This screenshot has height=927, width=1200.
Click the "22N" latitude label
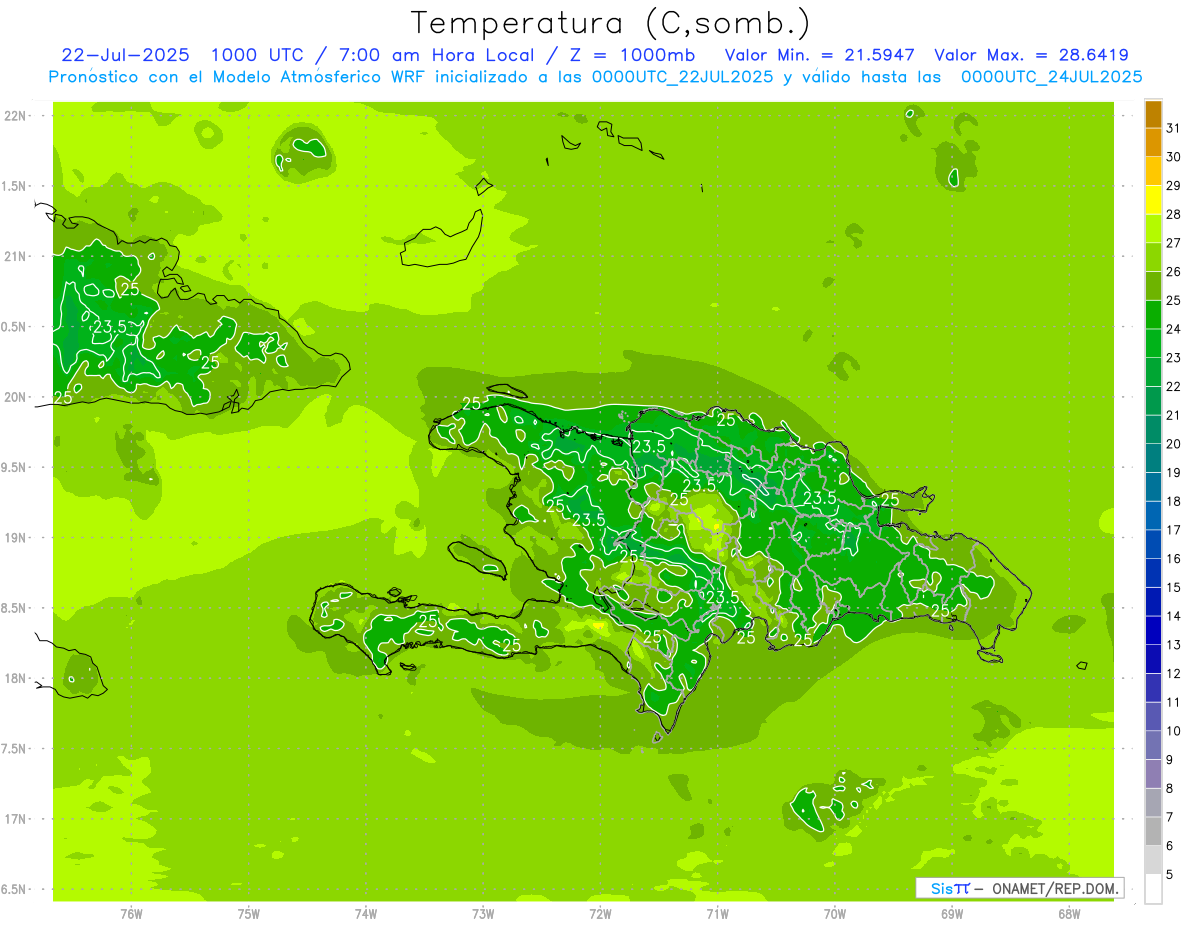tap(16, 116)
